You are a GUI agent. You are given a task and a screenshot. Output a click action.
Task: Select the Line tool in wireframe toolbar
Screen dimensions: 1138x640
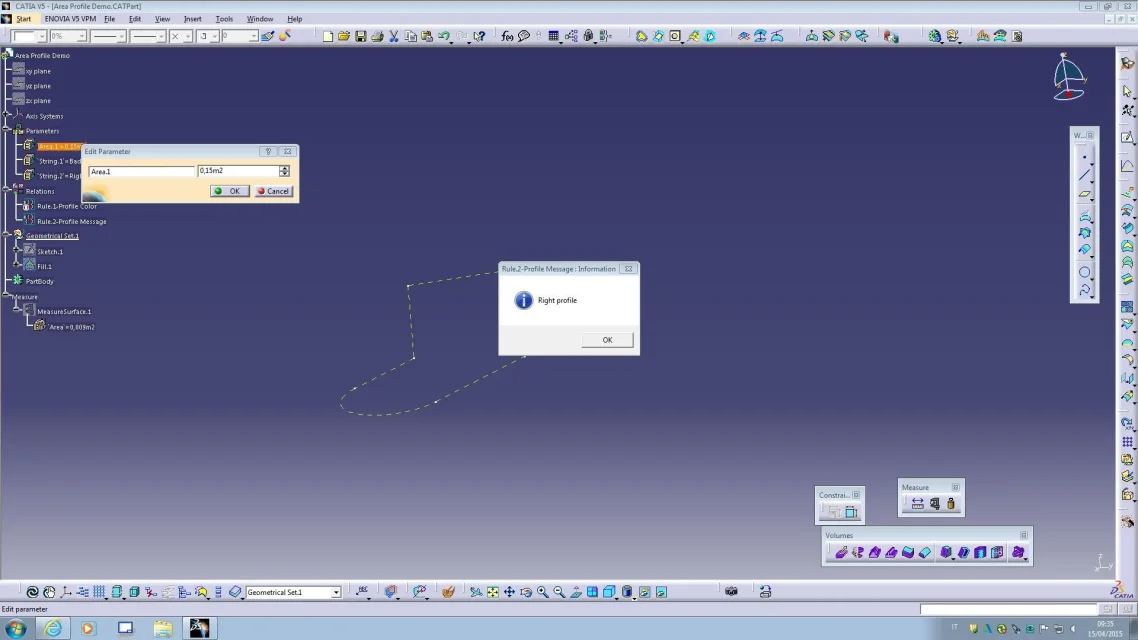click(x=1085, y=175)
